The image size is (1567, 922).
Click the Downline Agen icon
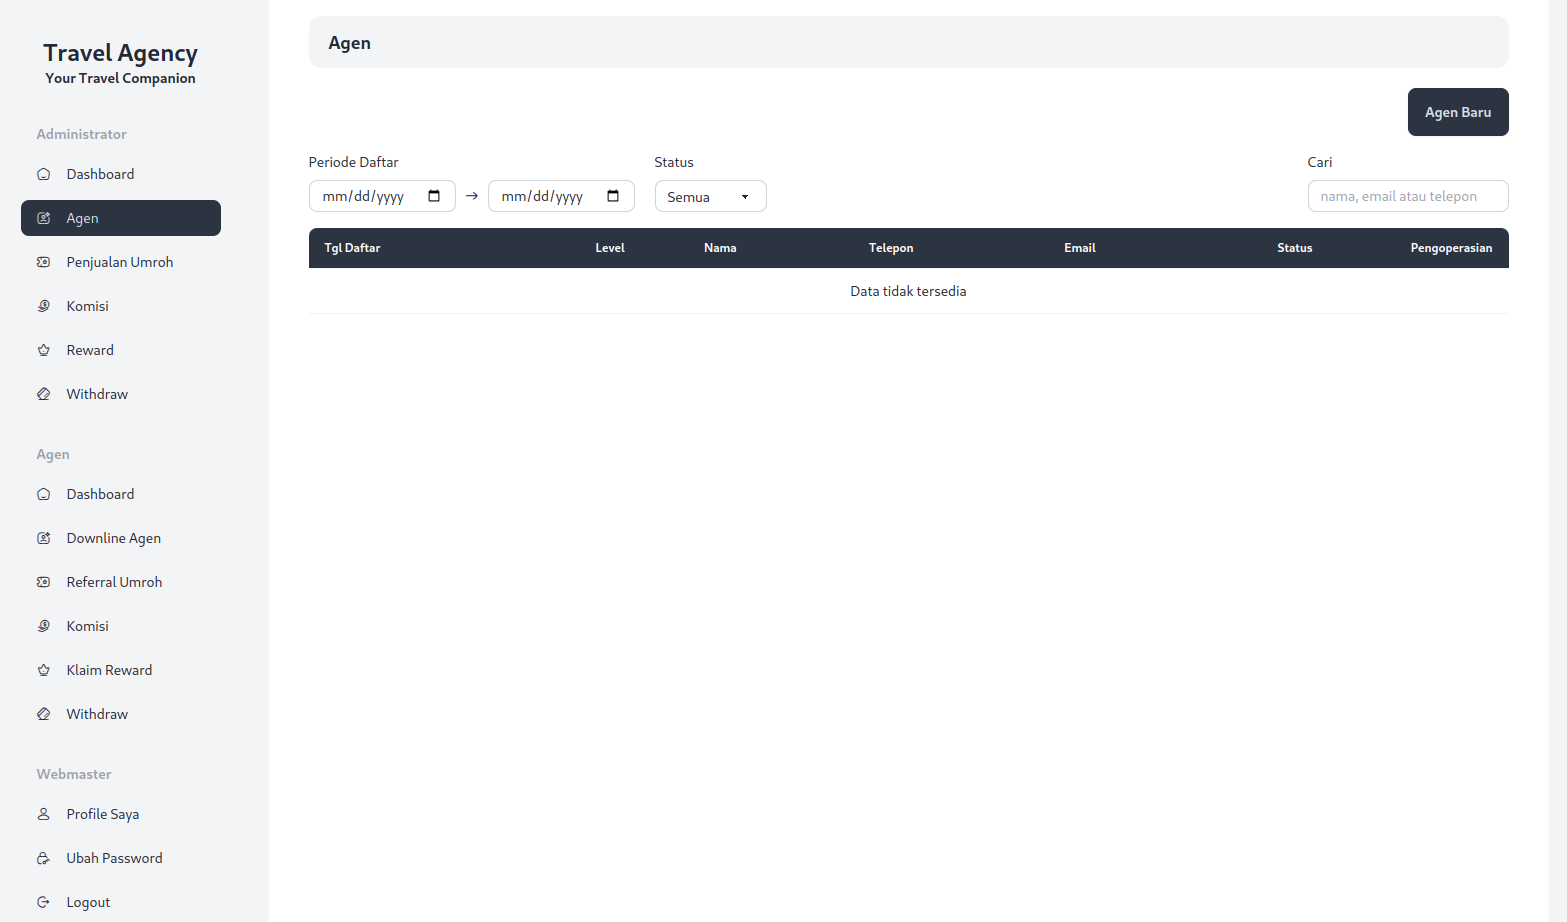coord(43,538)
